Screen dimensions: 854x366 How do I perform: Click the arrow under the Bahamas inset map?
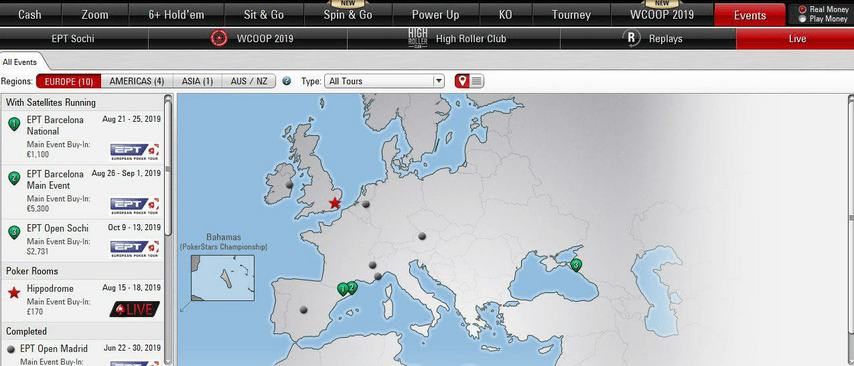[x=184, y=307]
